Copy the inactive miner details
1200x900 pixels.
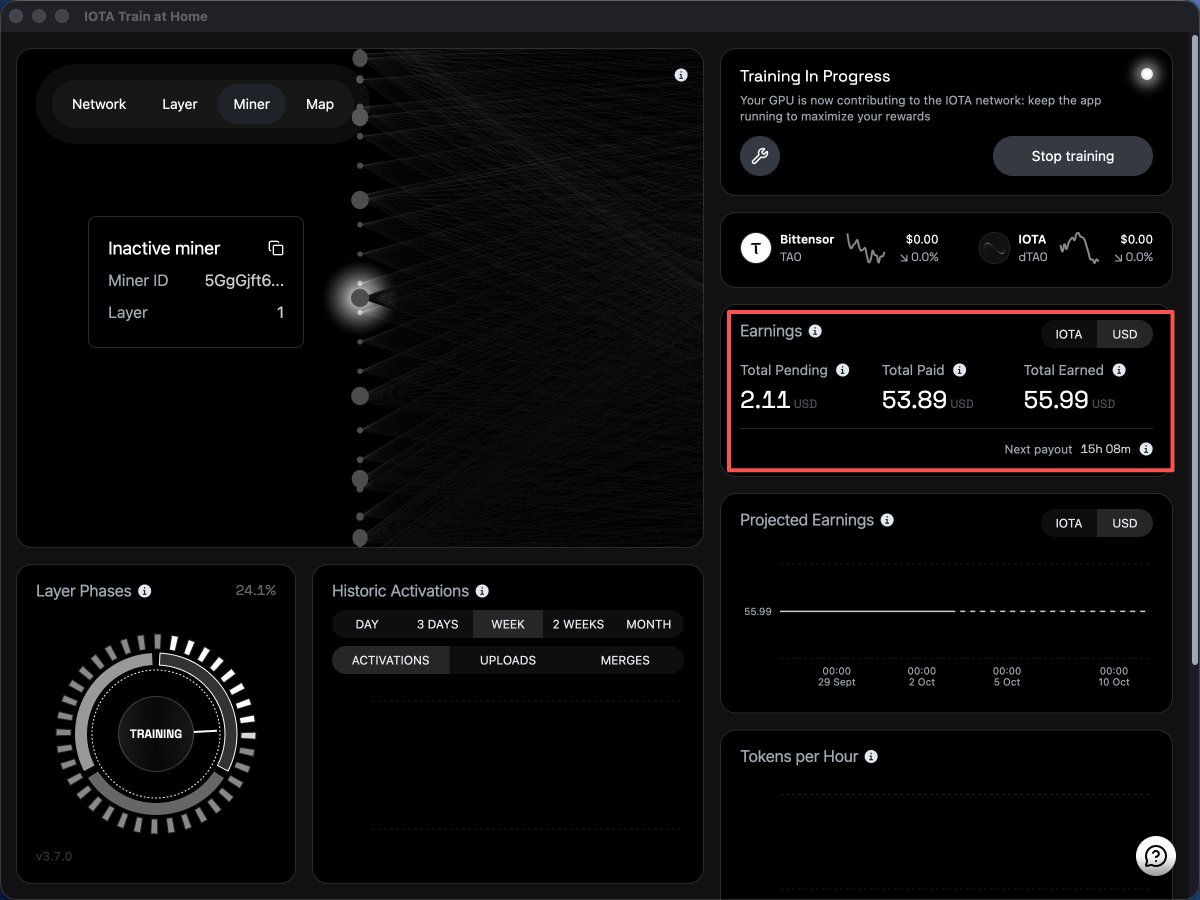pos(276,248)
